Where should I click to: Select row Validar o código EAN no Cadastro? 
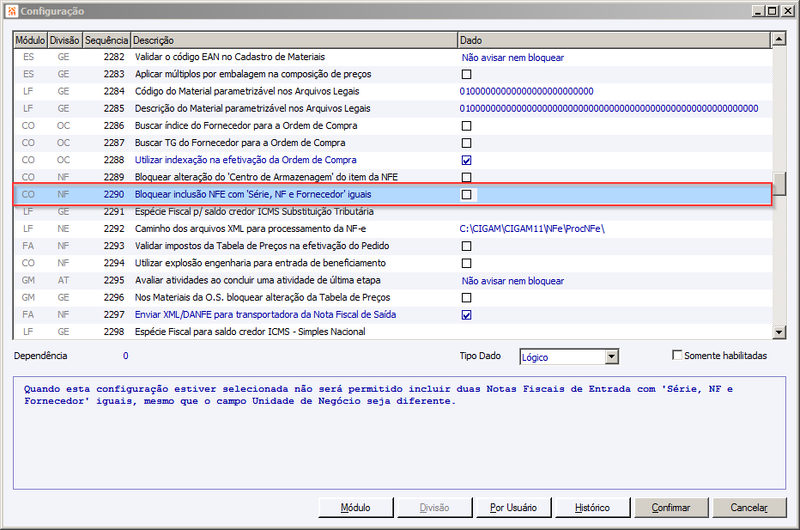point(392,57)
